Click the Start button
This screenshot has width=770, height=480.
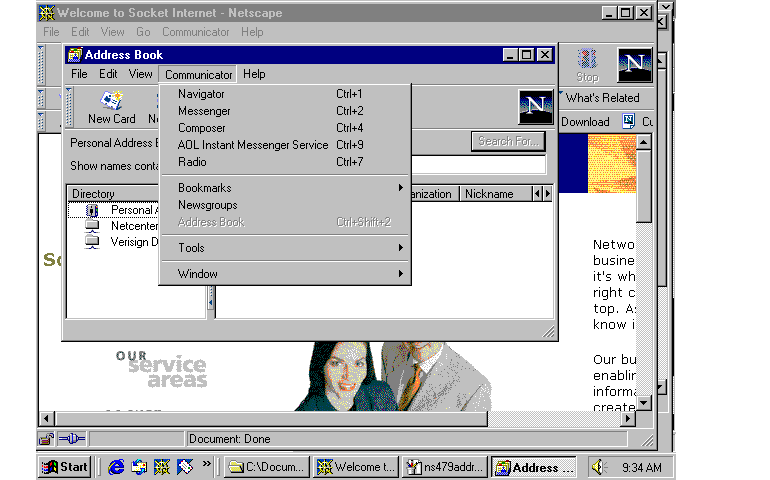[65, 467]
